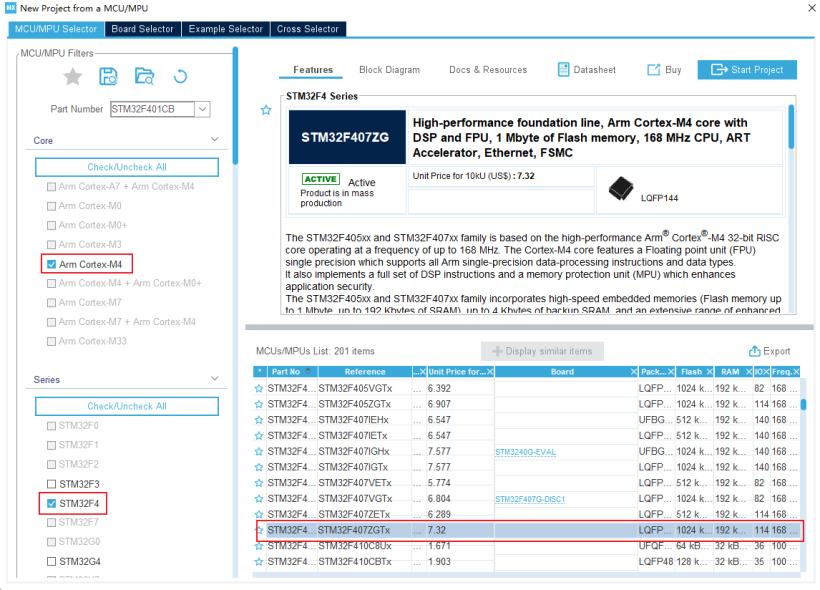Open Datasheet document icon
Viewport: 820px width, 590px height.
click(x=563, y=70)
